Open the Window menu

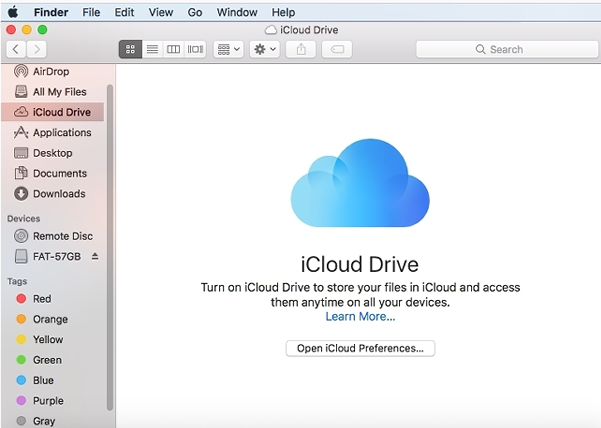pyautogui.click(x=237, y=12)
